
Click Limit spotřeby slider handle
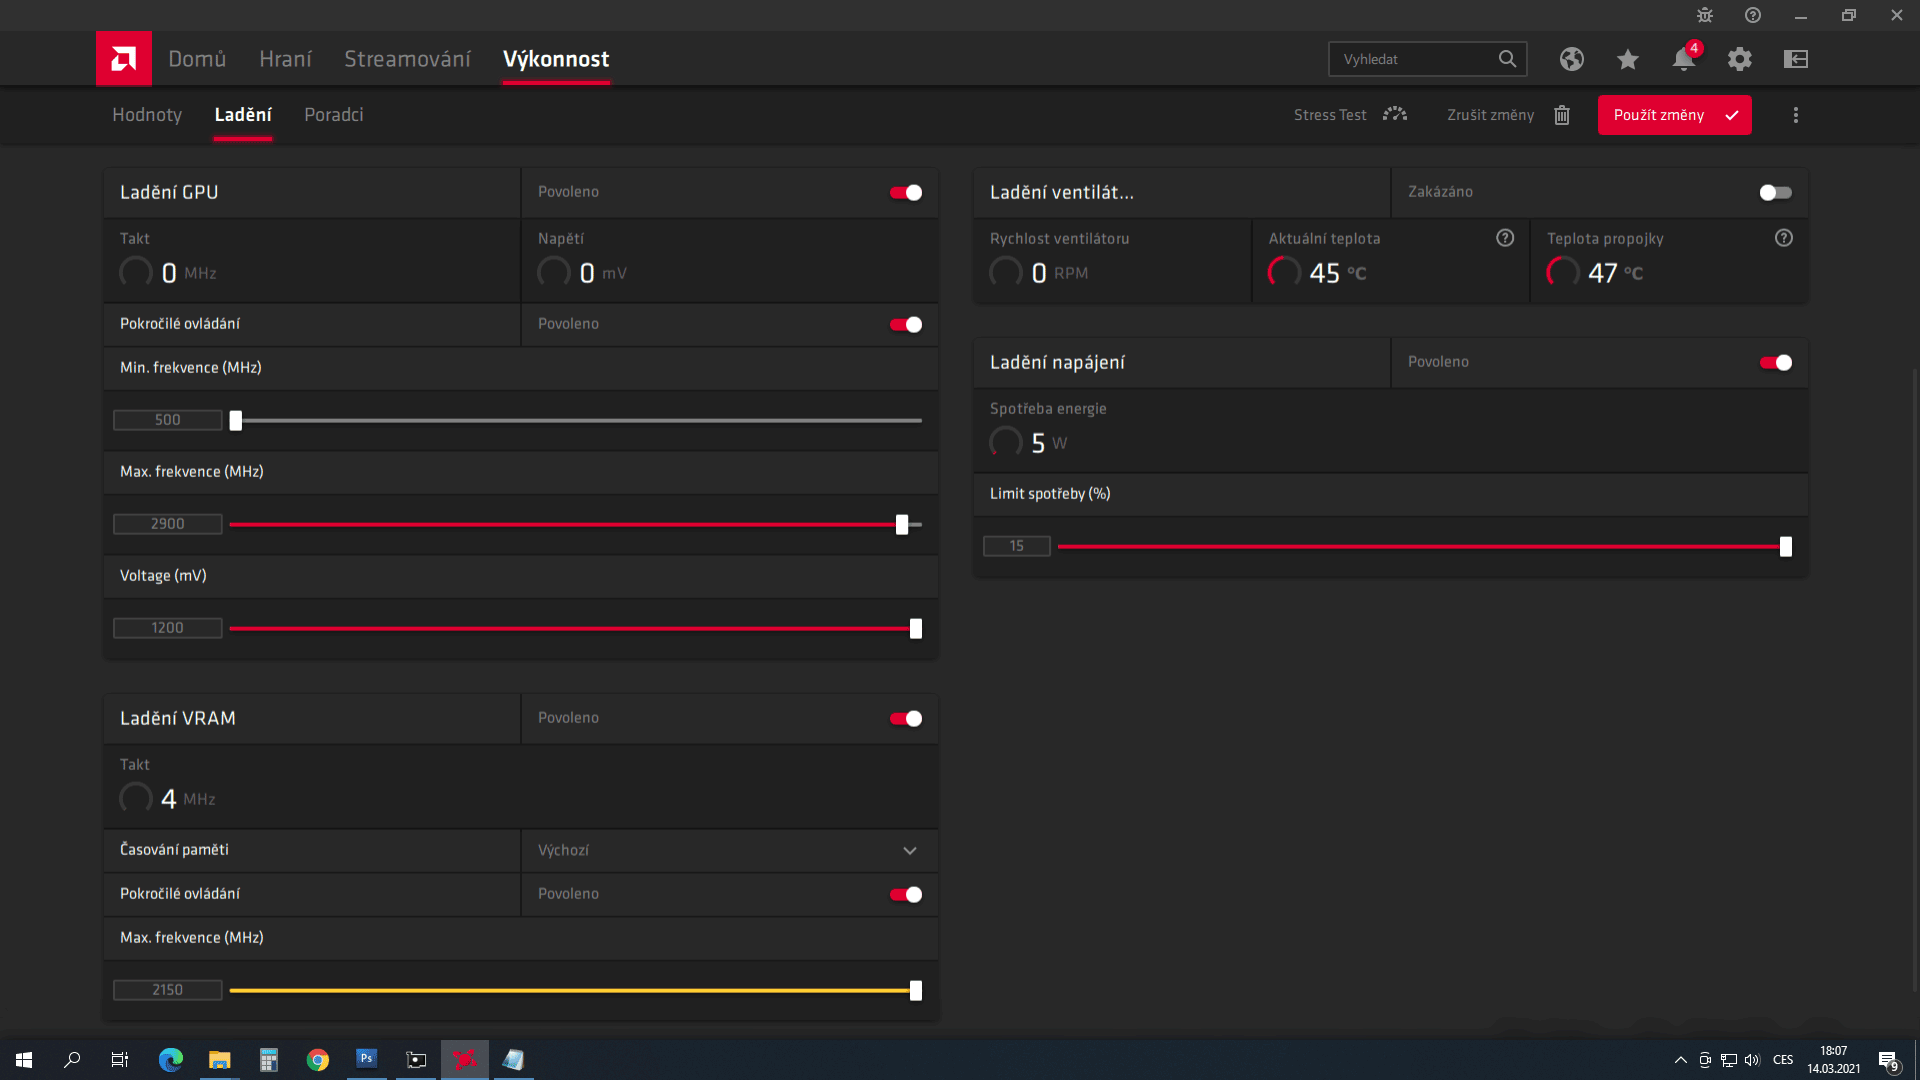[1786, 547]
